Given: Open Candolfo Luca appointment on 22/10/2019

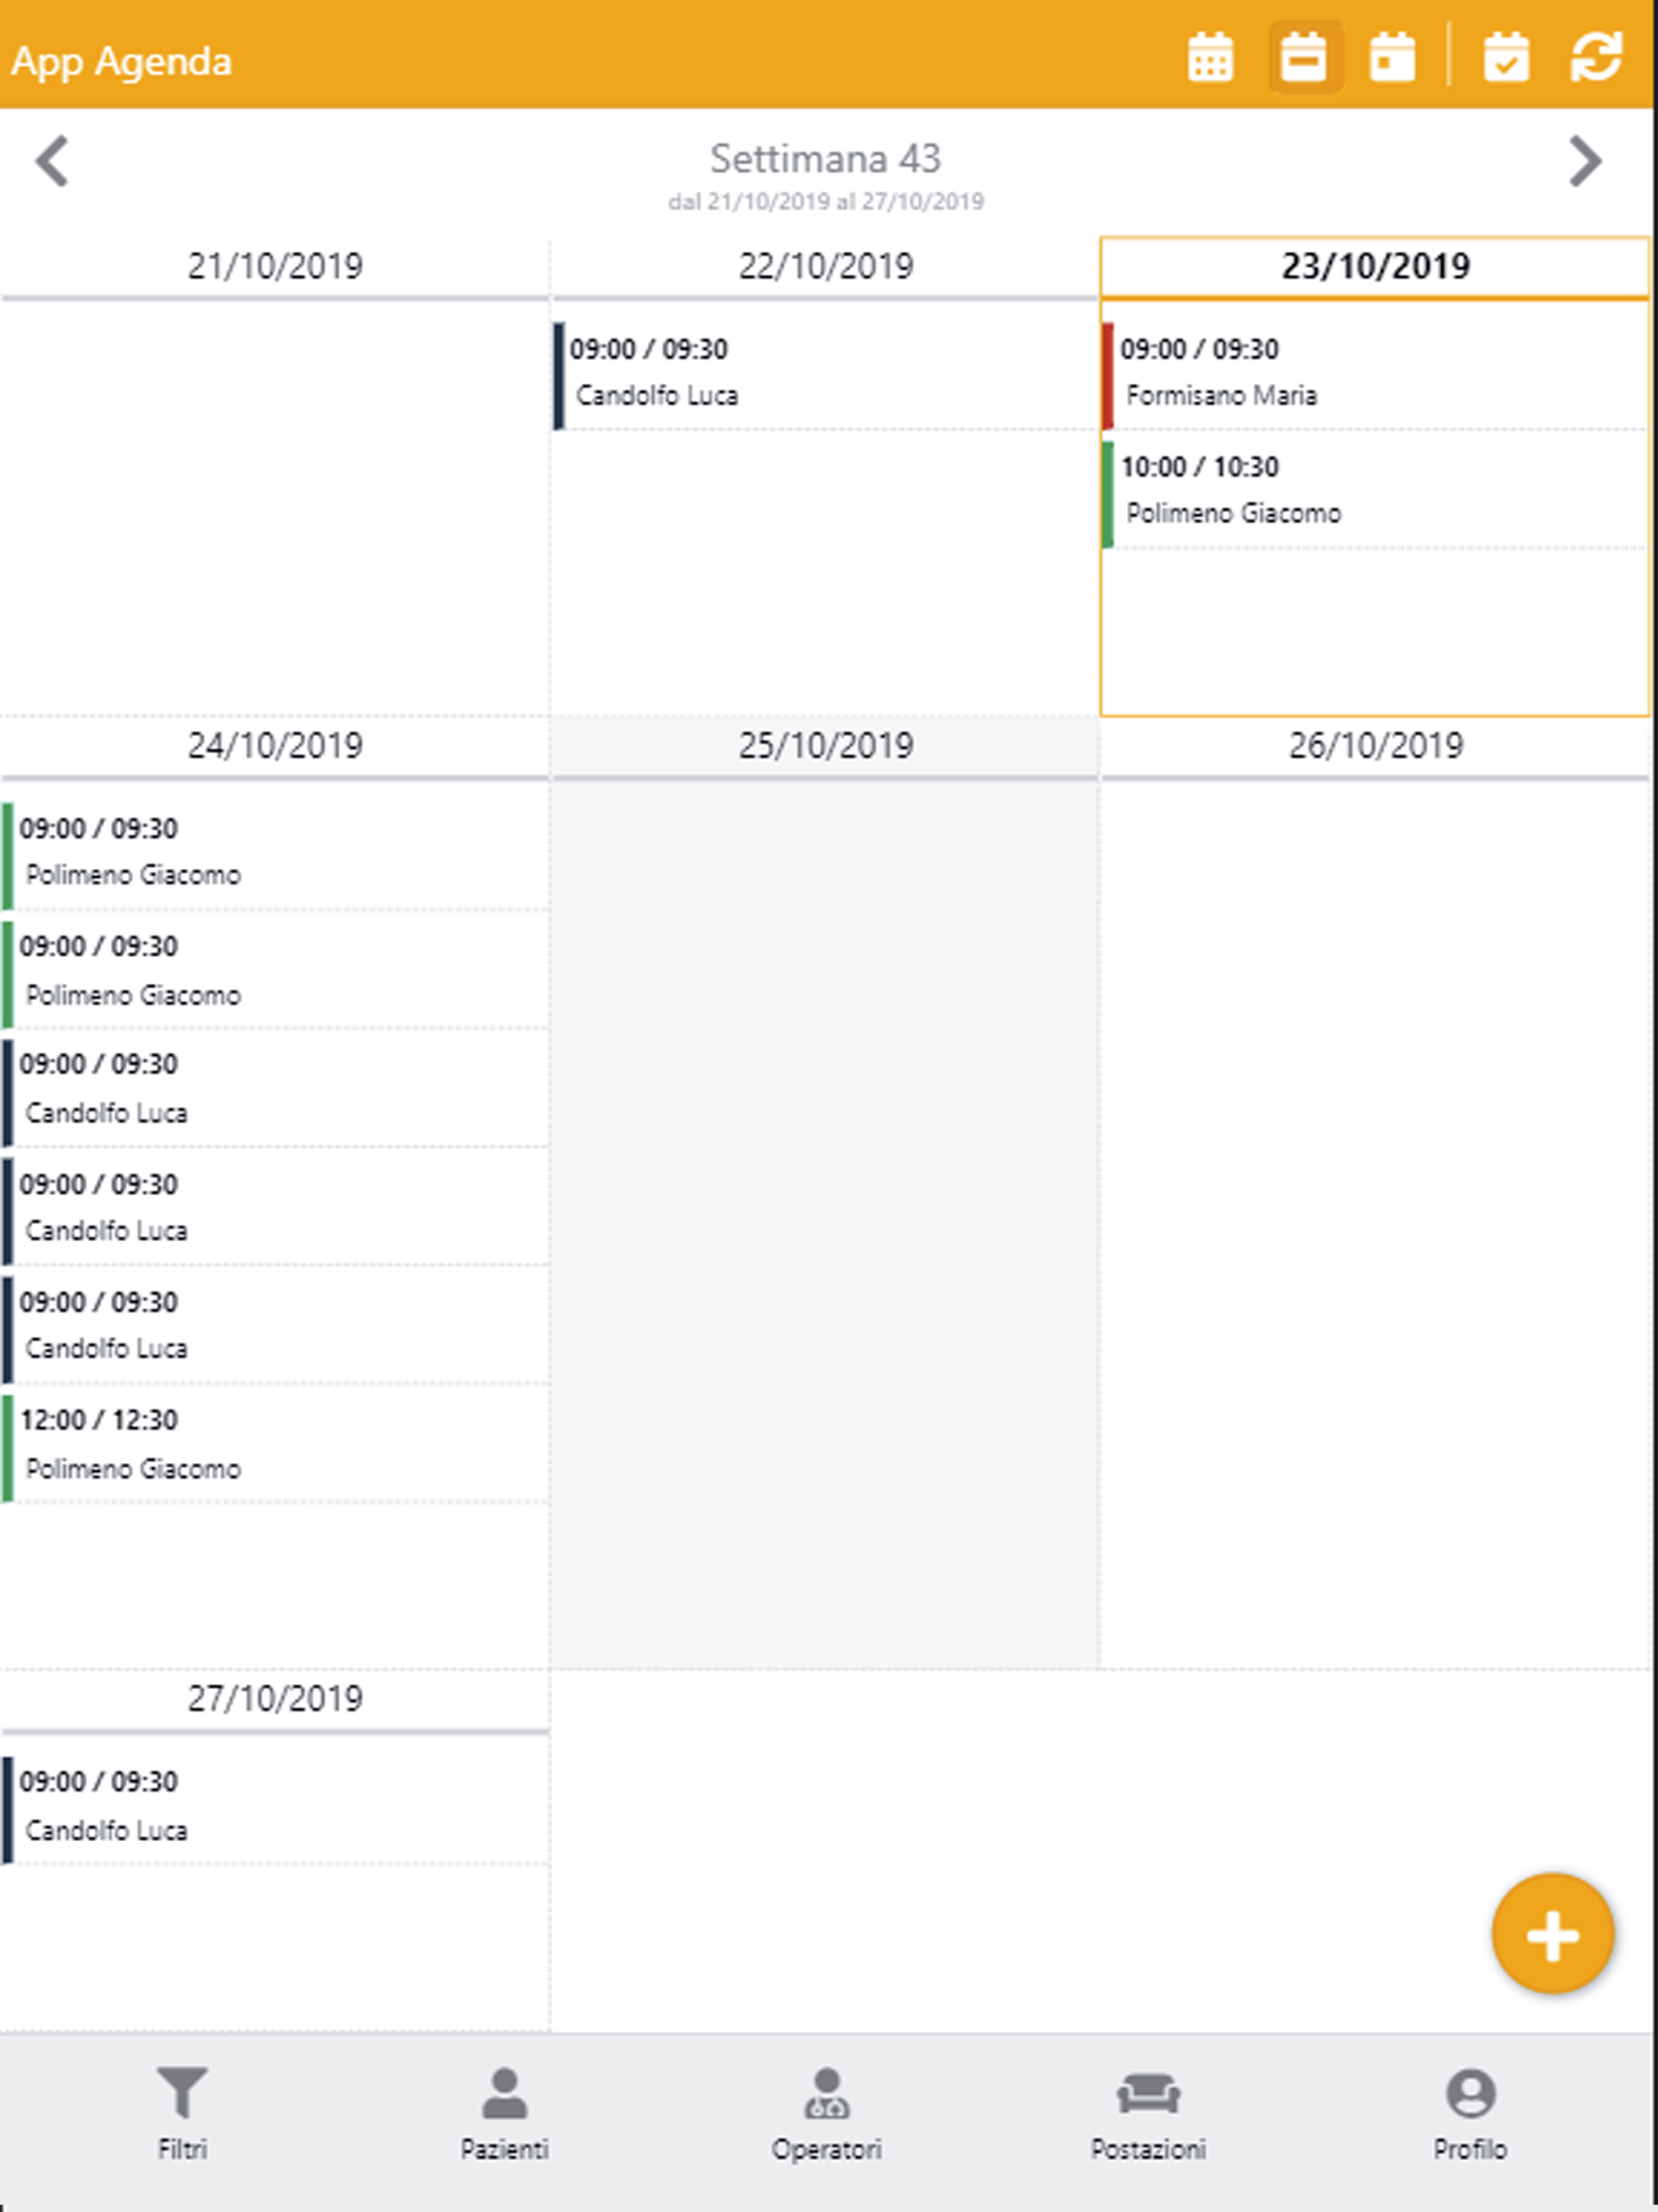Looking at the screenshot, I should coord(825,375).
